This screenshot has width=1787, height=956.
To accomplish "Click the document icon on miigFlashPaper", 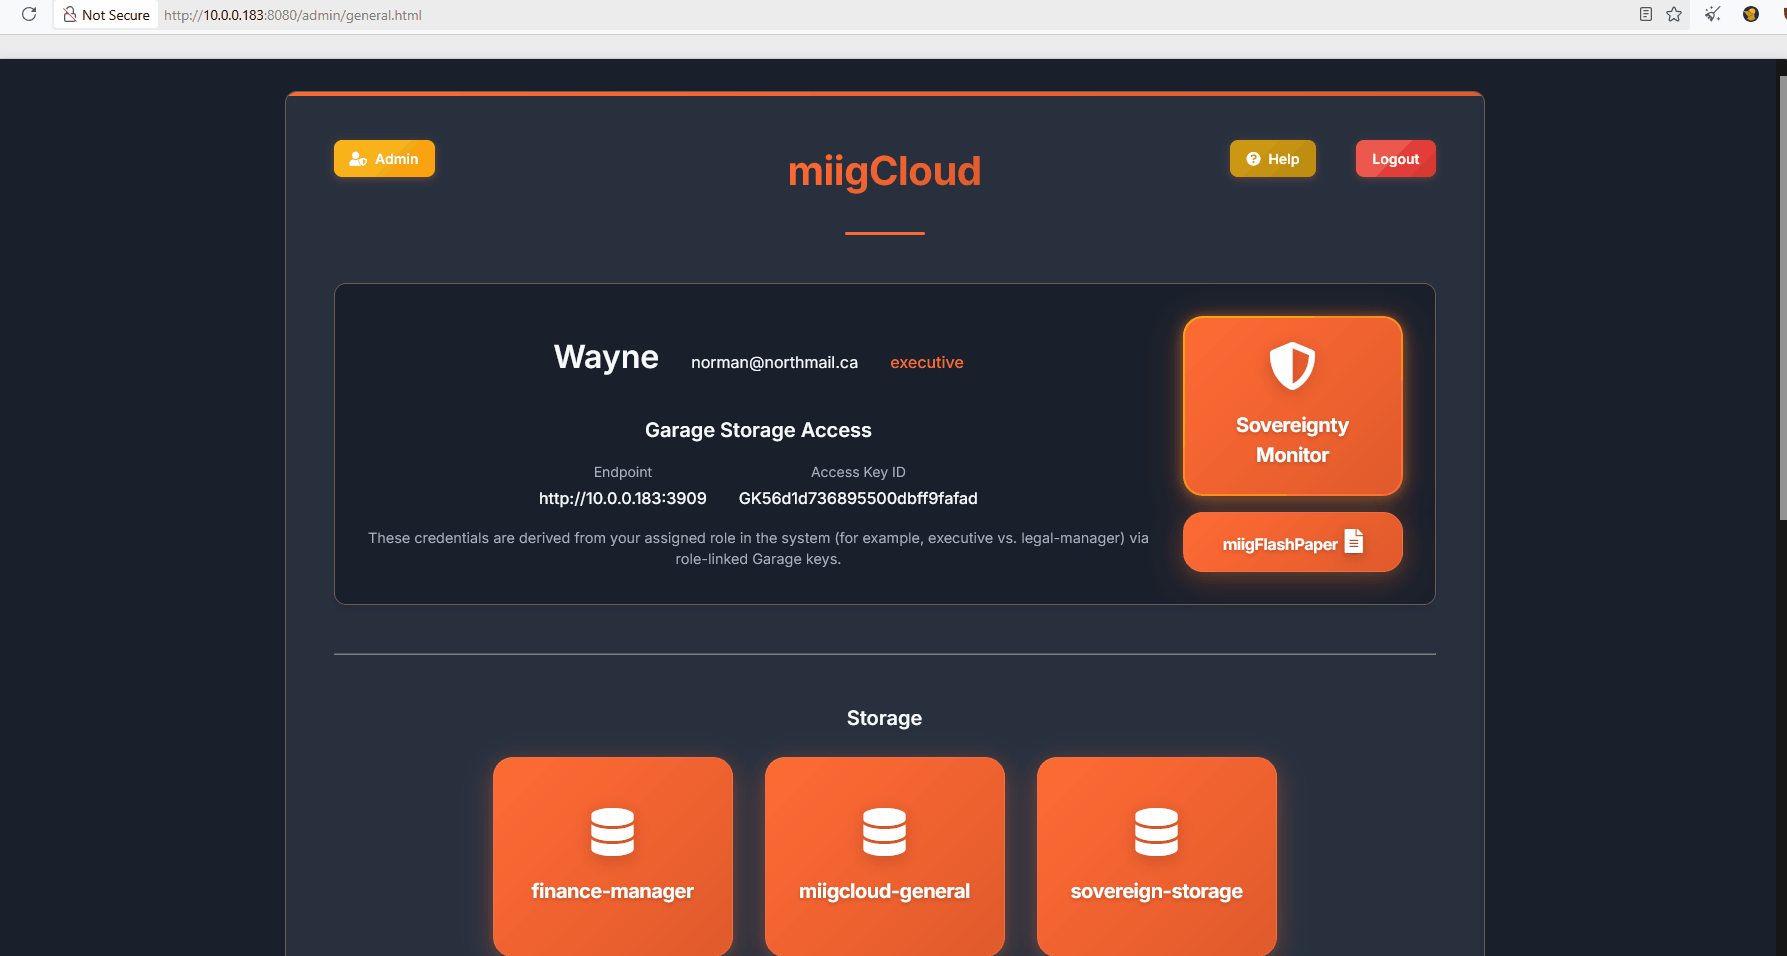I will [x=1355, y=541].
